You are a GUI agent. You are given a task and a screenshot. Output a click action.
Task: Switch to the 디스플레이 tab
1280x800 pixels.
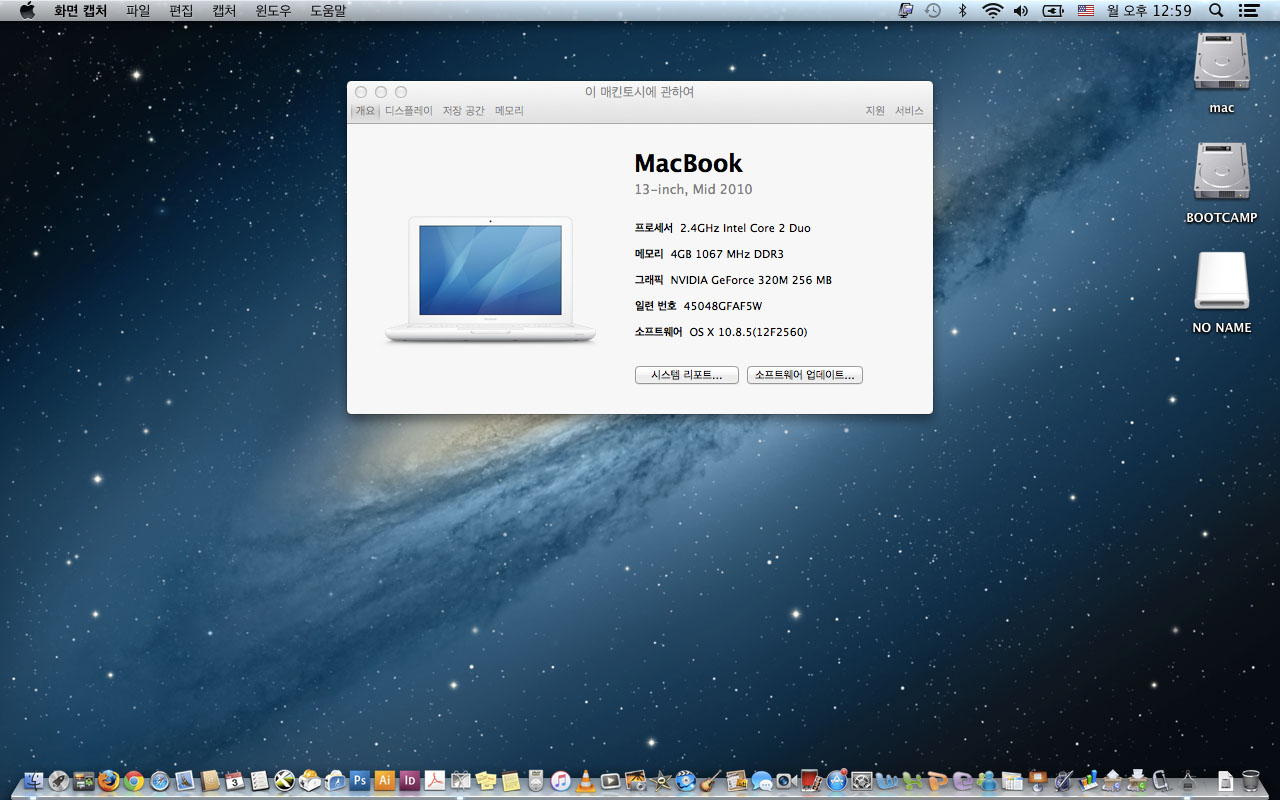[x=409, y=111]
